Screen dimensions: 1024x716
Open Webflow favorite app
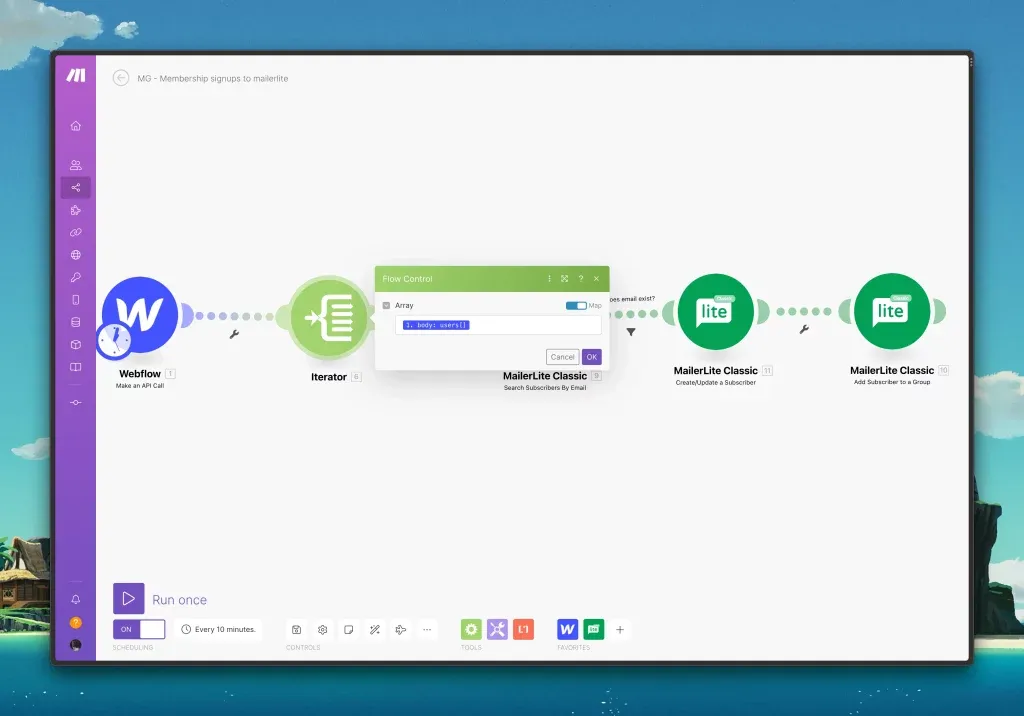tap(568, 630)
